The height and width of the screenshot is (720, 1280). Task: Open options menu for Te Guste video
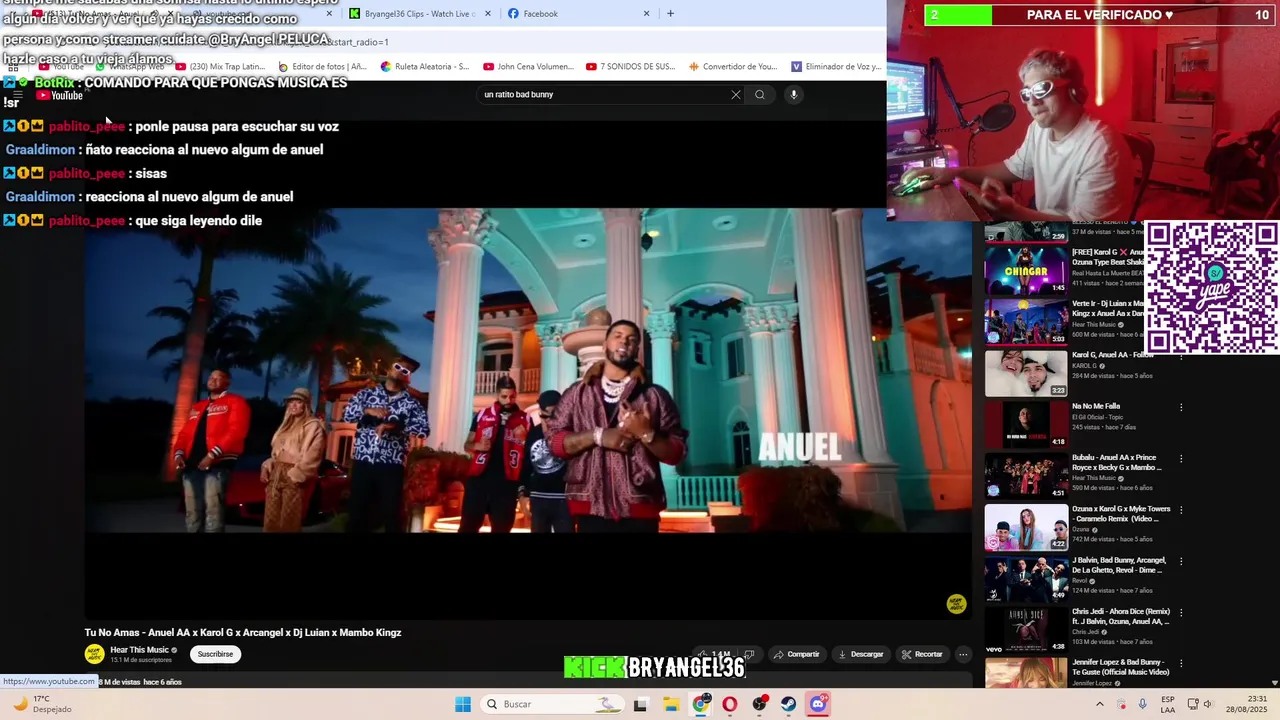click(x=1181, y=663)
